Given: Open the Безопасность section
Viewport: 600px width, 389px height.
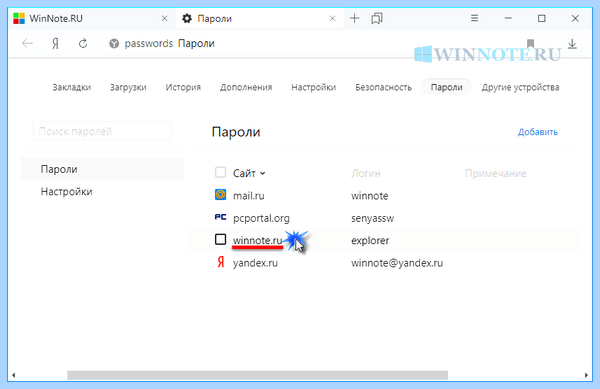Looking at the screenshot, I should (x=383, y=87).
